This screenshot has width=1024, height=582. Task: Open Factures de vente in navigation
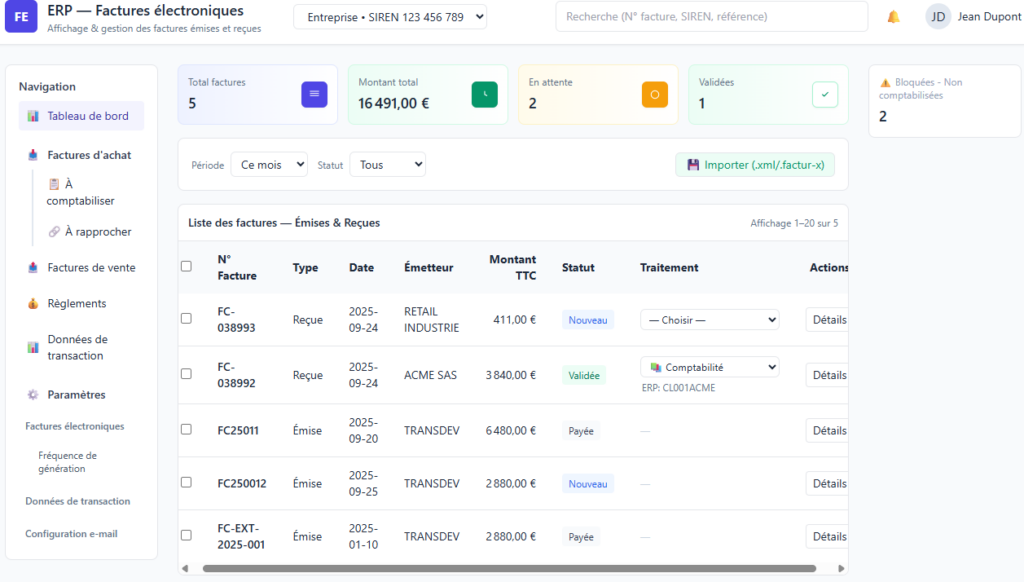[90, 268]
